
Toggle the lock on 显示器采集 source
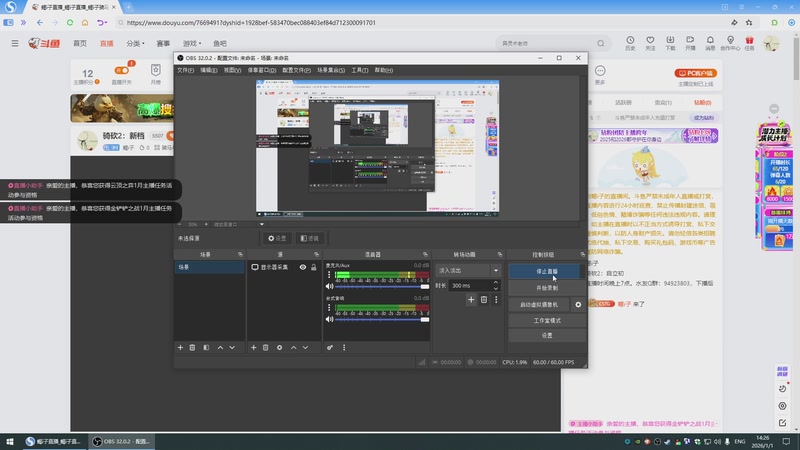click(x=314, y=268)
